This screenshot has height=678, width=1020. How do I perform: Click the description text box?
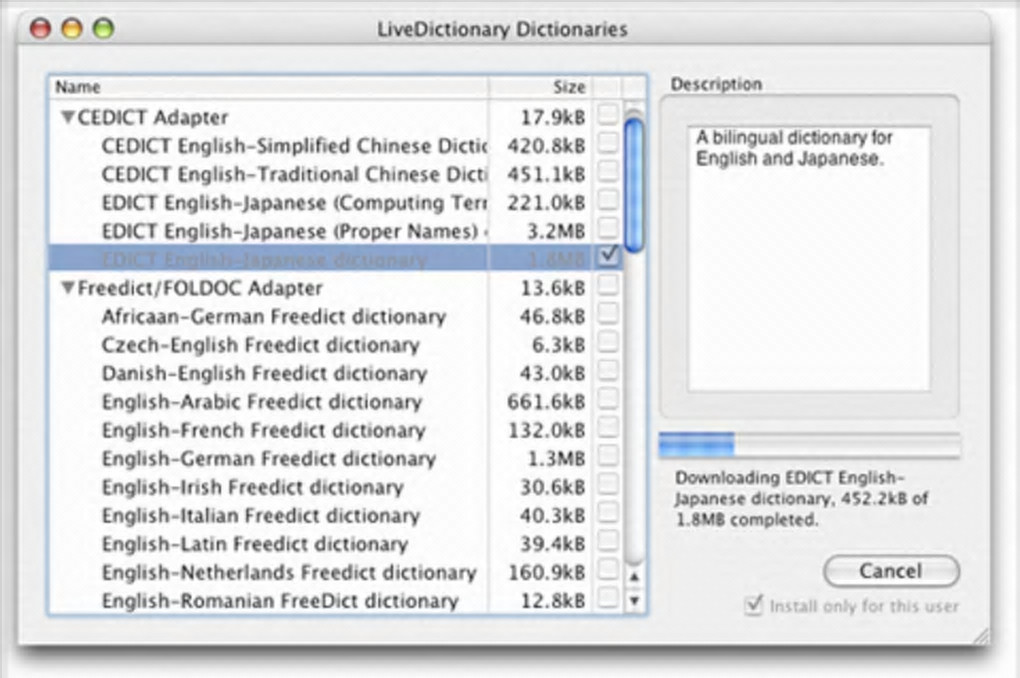809,259
